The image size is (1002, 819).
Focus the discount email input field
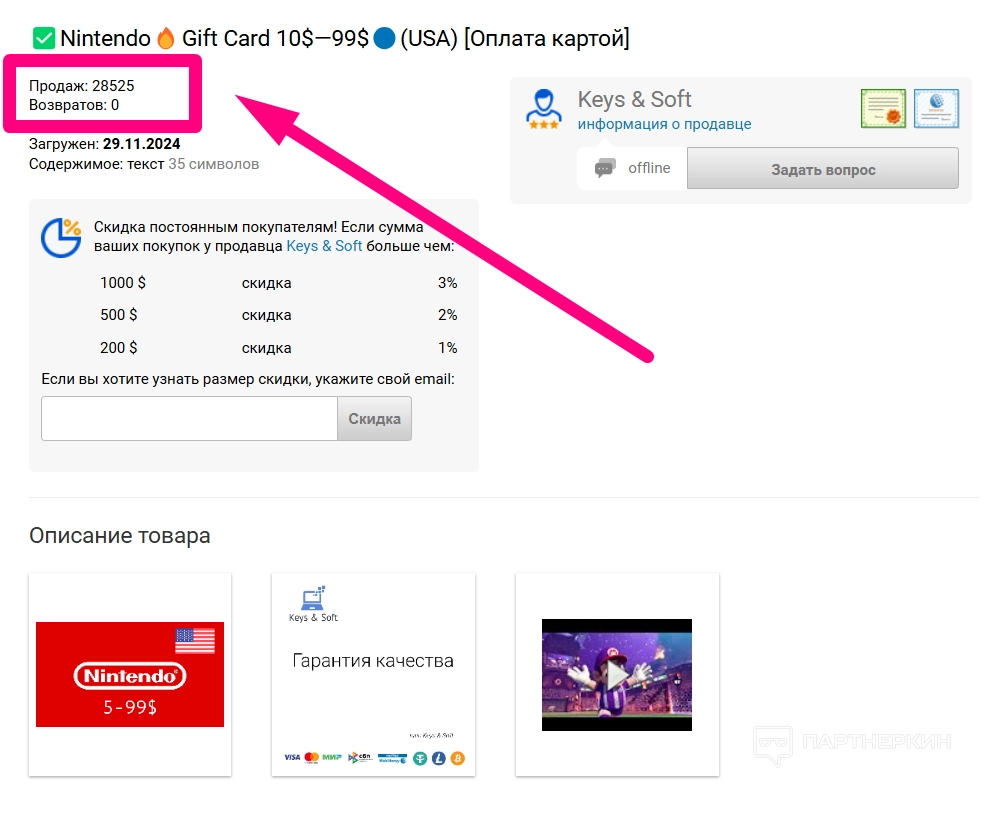tap(189, 418)
